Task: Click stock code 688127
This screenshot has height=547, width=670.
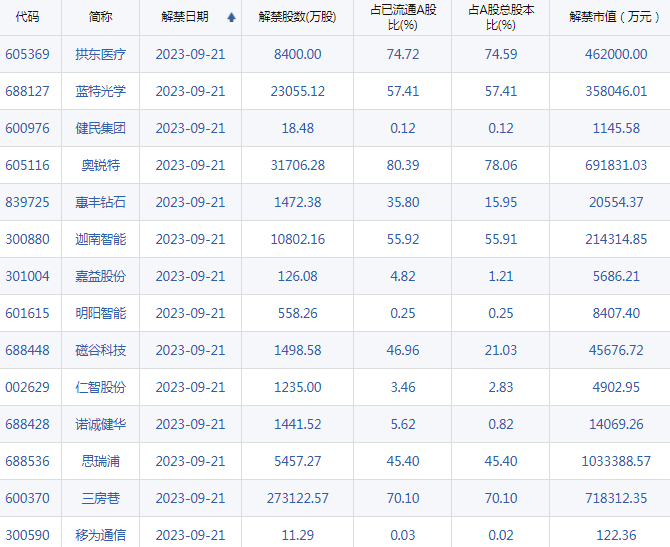Action: pyautogui.click(x=26, y=91)
